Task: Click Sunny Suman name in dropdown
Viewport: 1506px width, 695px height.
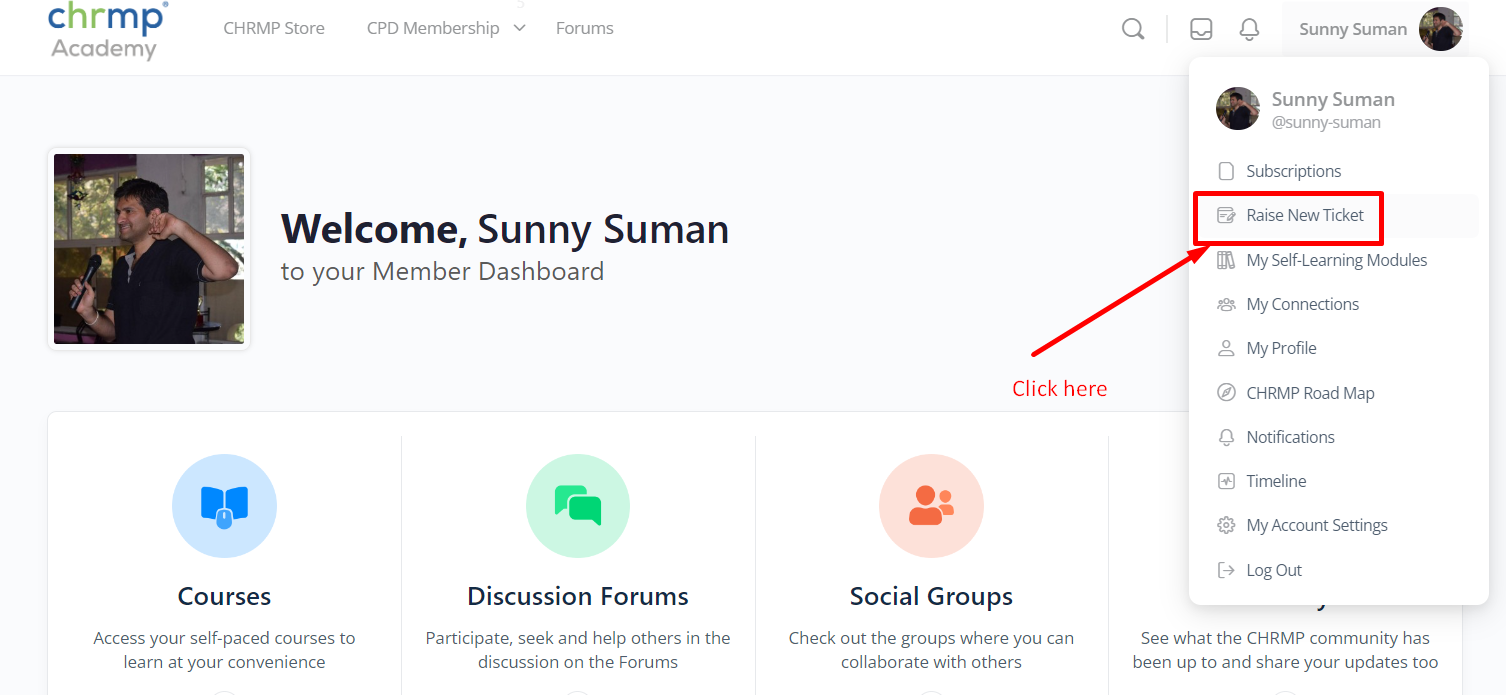Action: pos(1333,99)
